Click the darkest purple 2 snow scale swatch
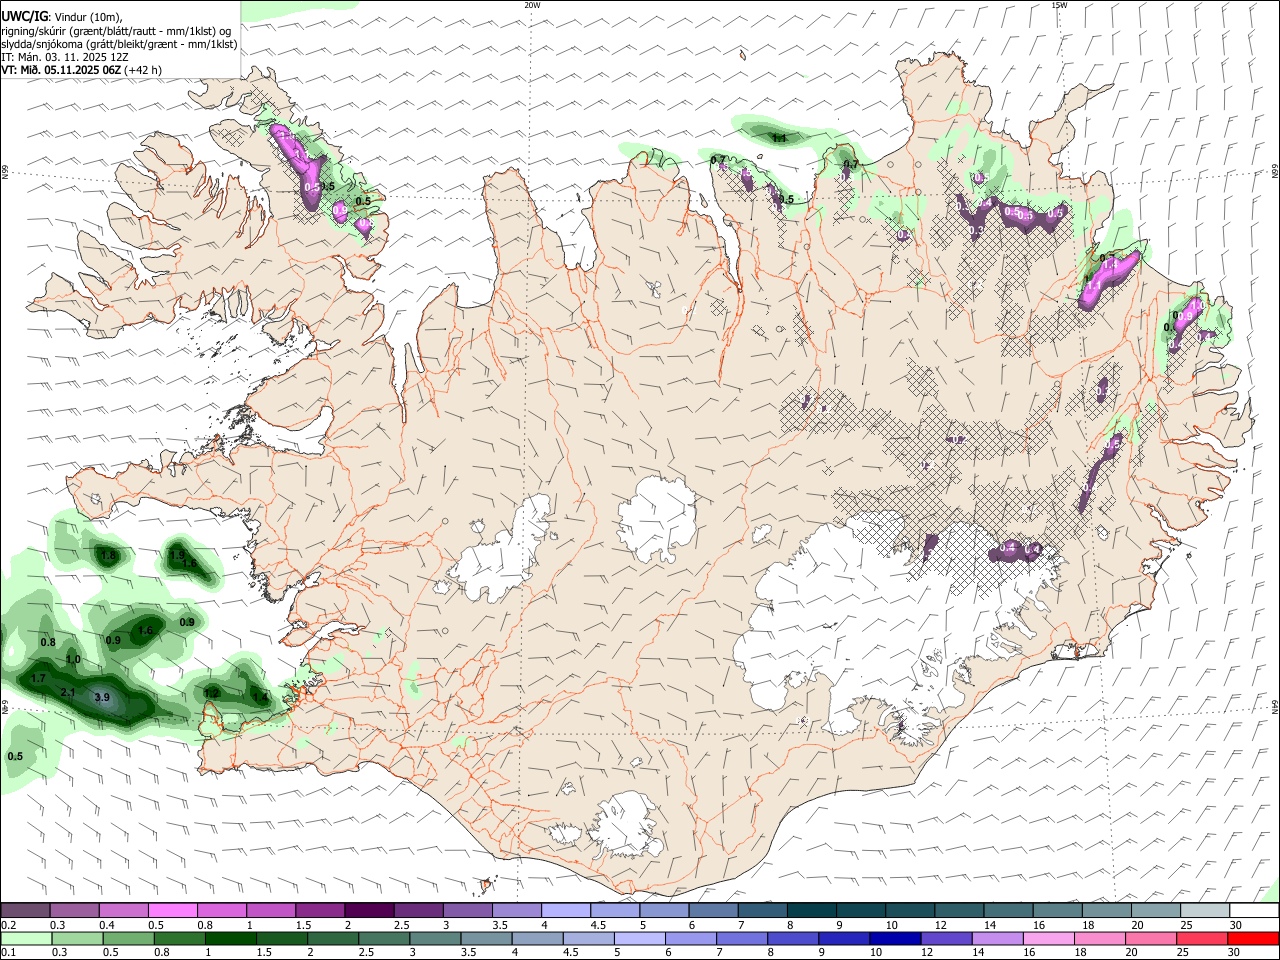The image size is (1280, 960). click(x=368, y=911)
